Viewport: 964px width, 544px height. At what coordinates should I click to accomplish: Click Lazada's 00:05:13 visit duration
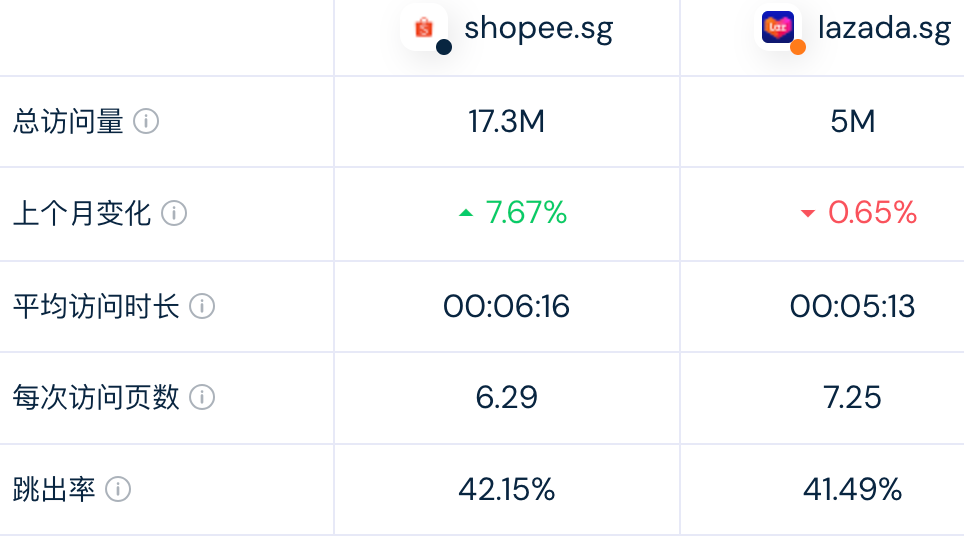852,306
